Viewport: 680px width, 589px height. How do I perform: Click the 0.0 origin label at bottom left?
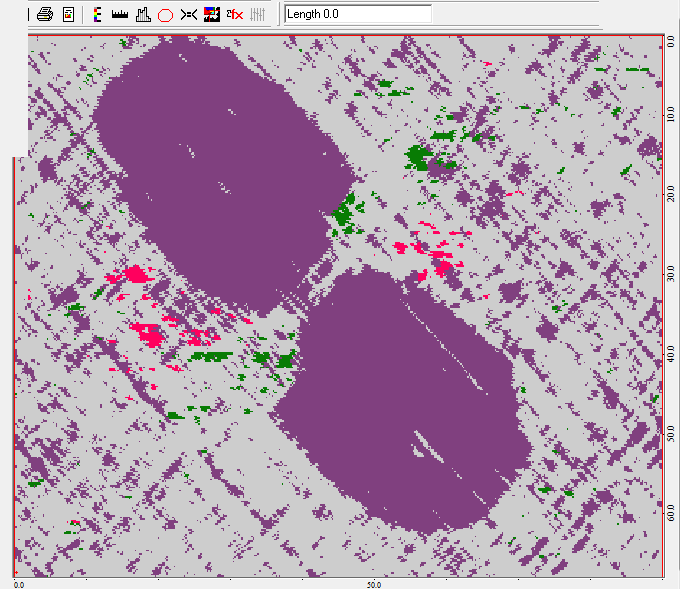[x=18, y=584]
